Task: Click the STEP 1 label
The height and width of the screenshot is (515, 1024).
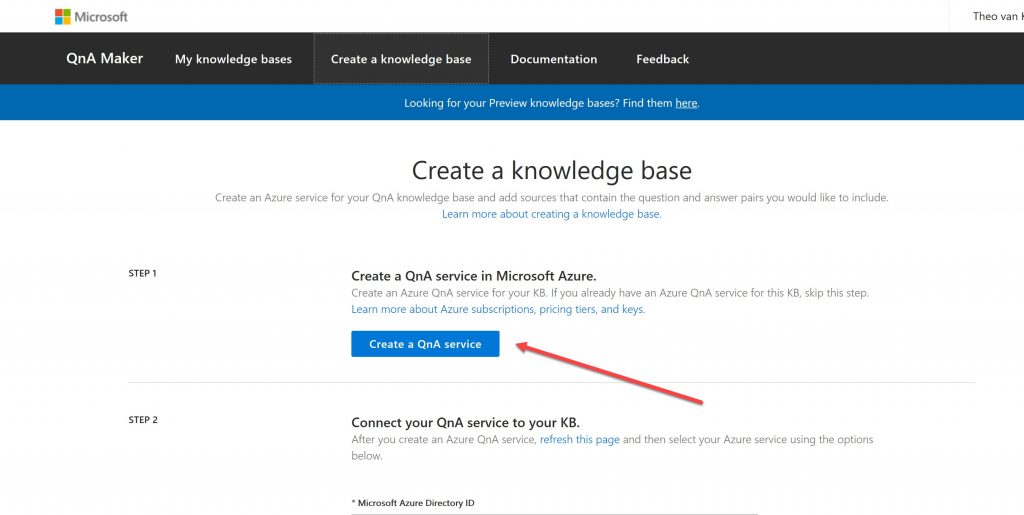Action: click(143, 273)
